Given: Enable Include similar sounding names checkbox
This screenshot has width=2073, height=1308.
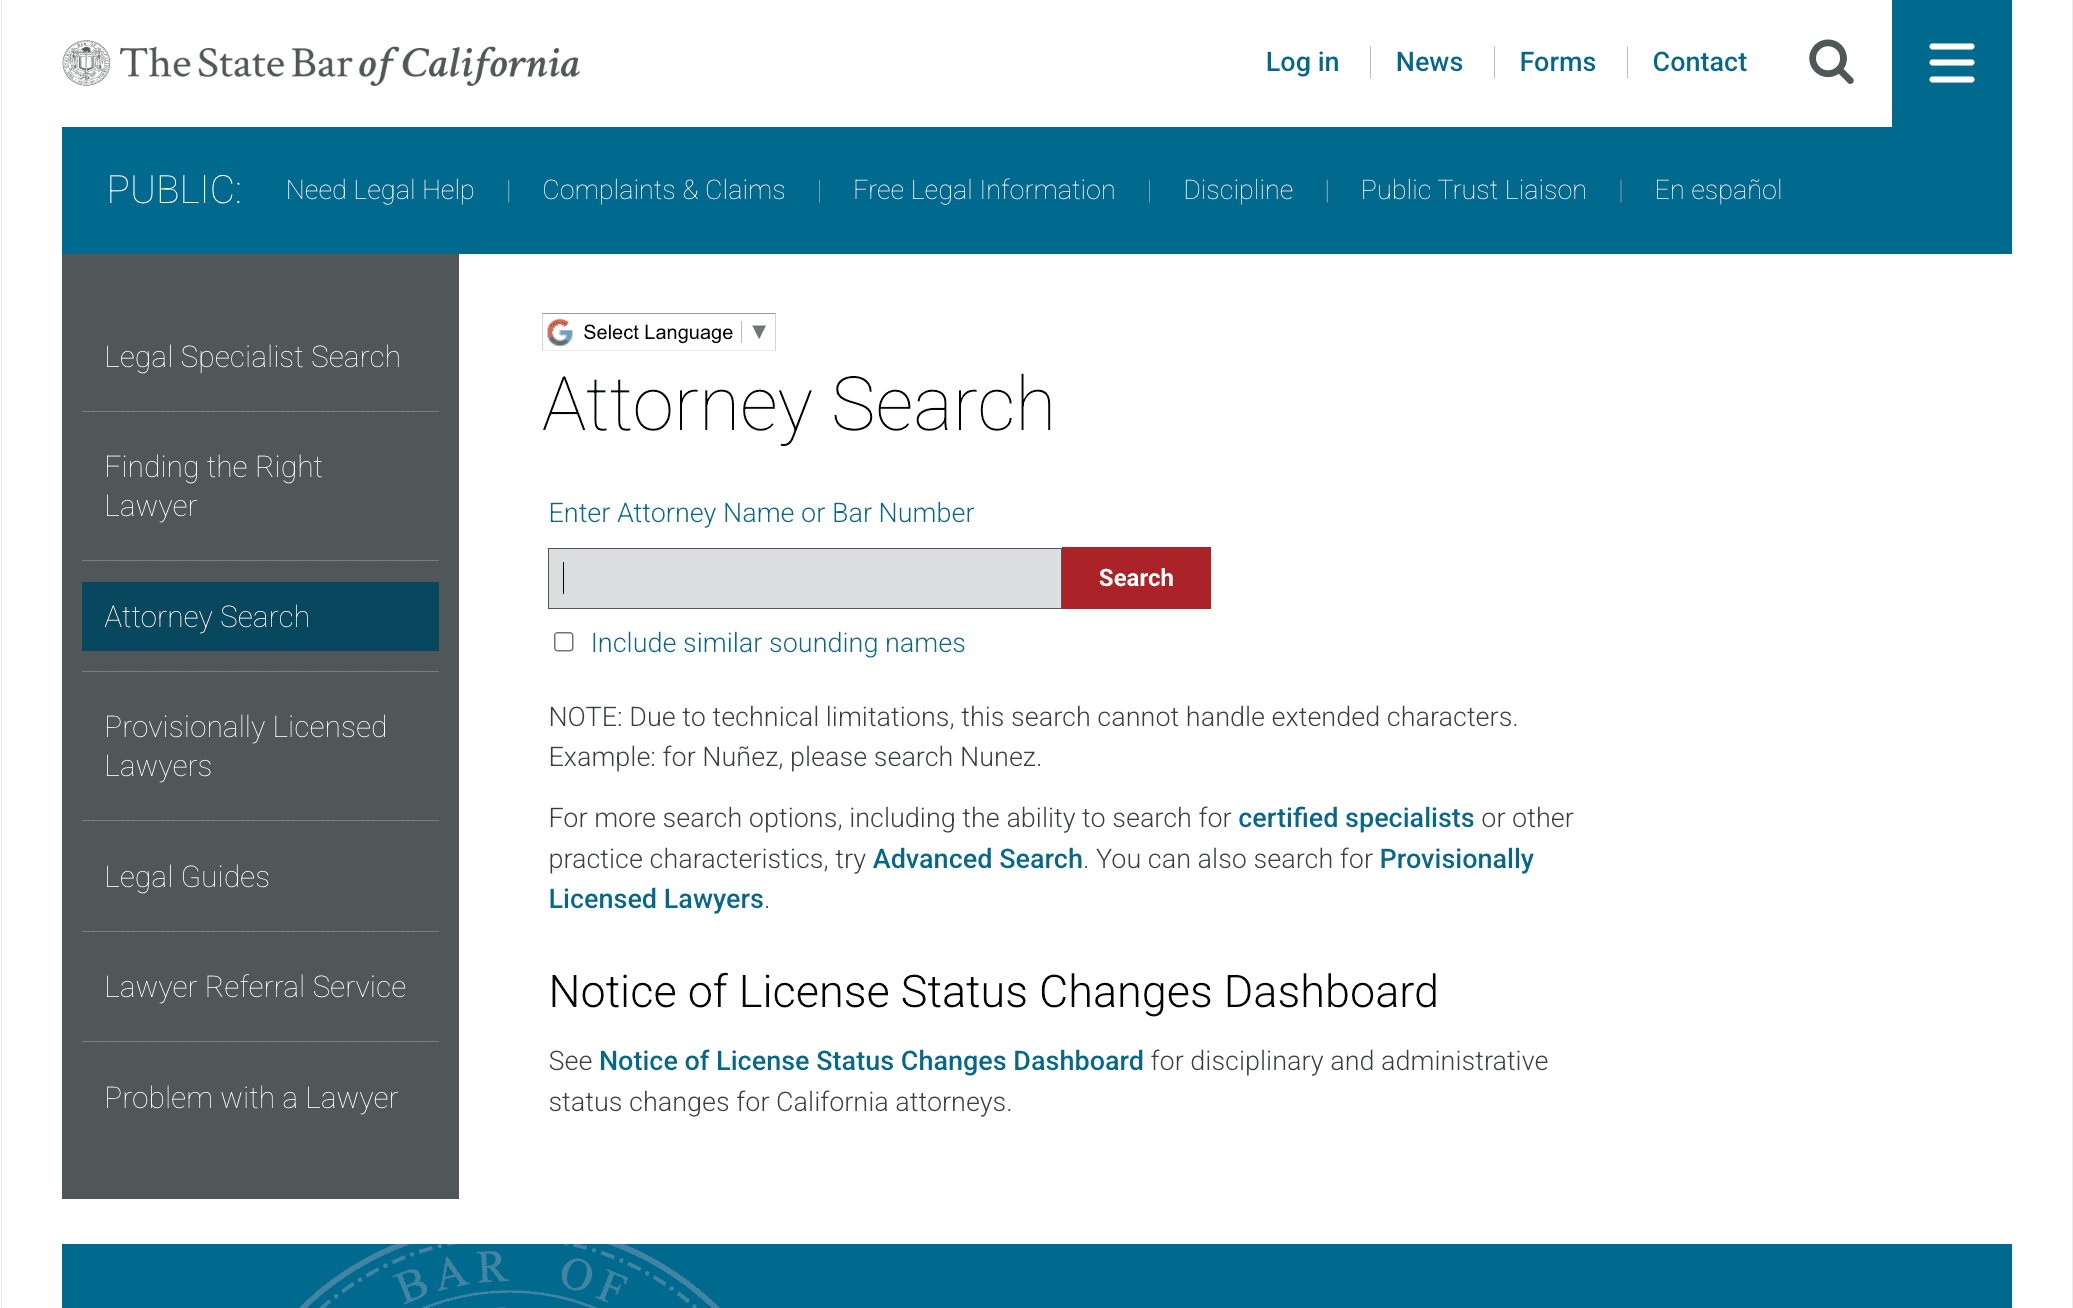Looking at the screenshot, I should point(564,642).
